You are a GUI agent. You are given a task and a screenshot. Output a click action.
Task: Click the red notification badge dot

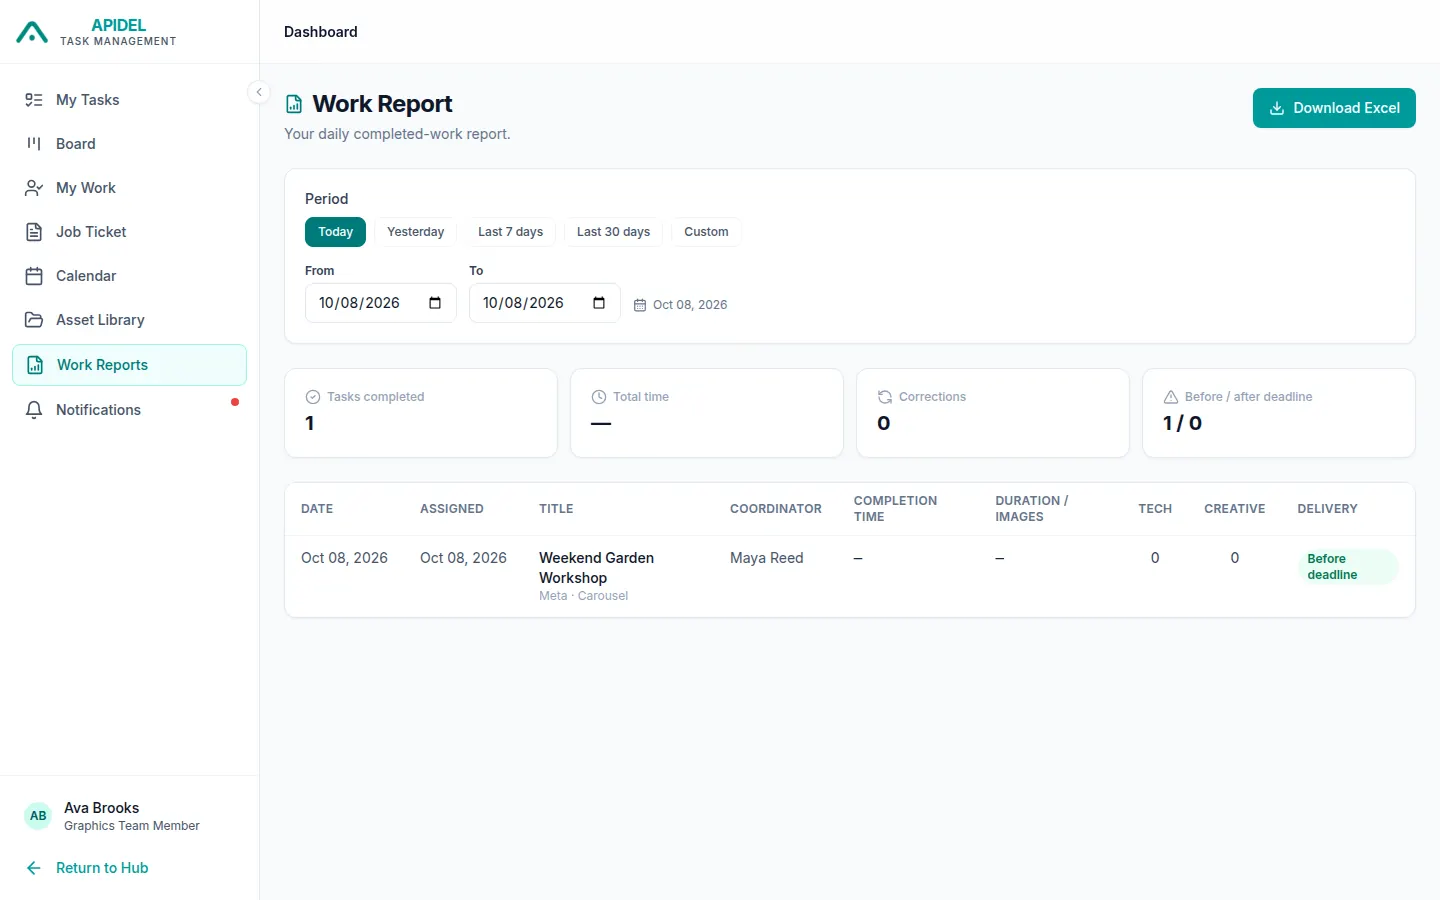pos(235,402)
